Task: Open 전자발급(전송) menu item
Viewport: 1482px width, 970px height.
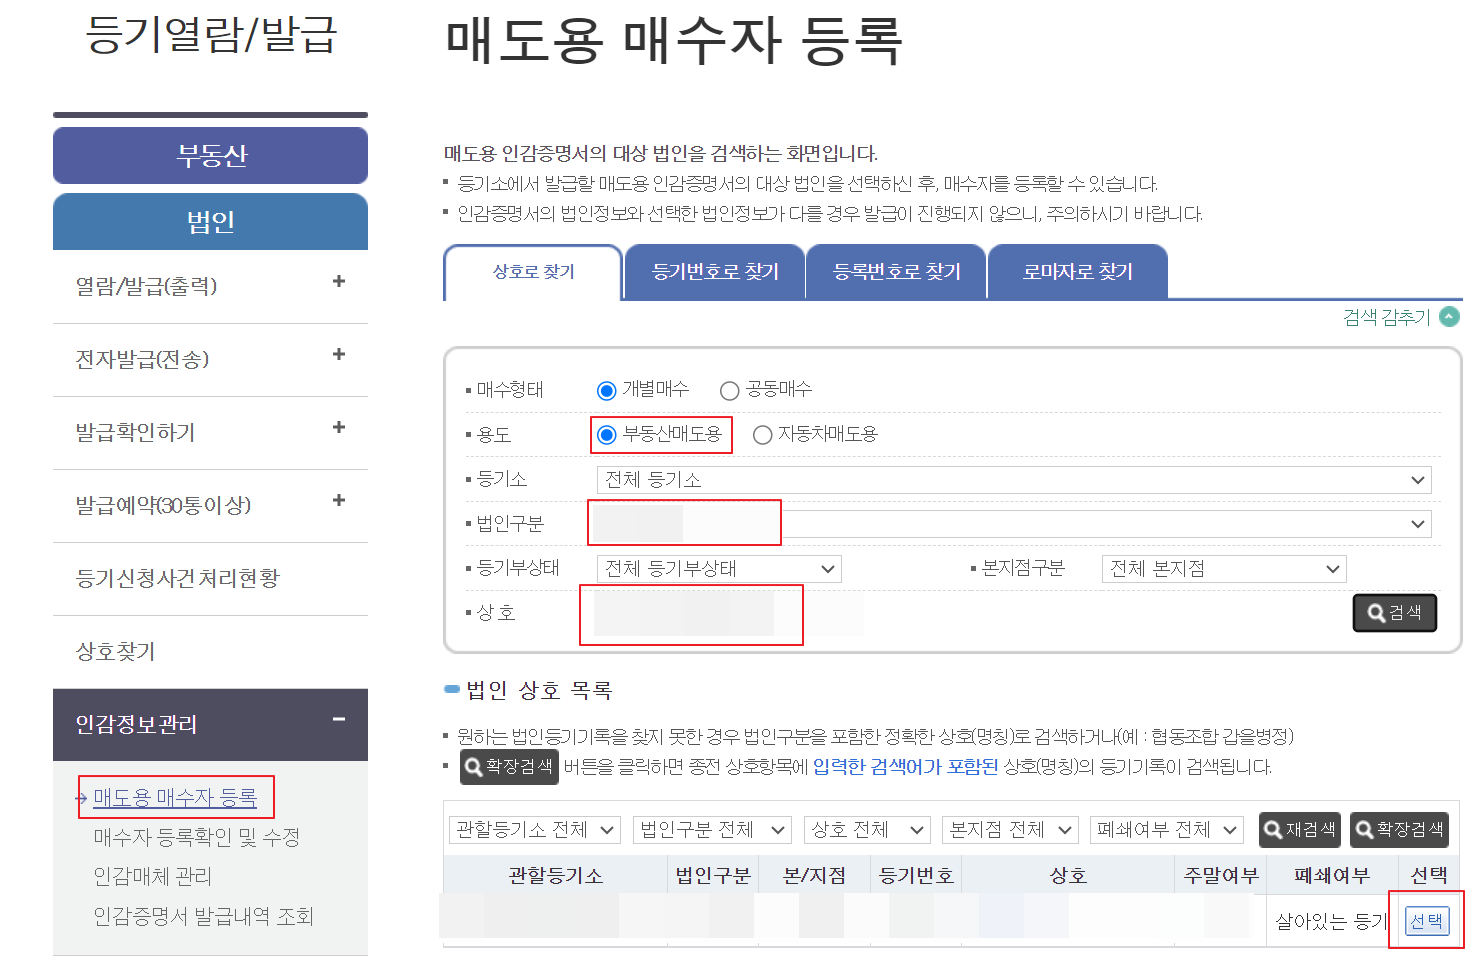Action: pyautogui.click(x=142, y=359)
